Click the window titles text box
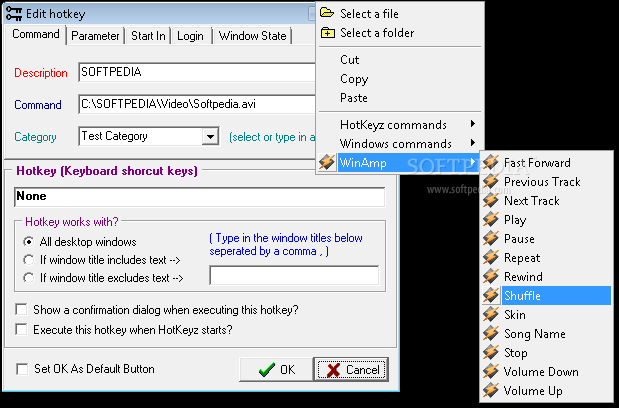 pos(294,275)
